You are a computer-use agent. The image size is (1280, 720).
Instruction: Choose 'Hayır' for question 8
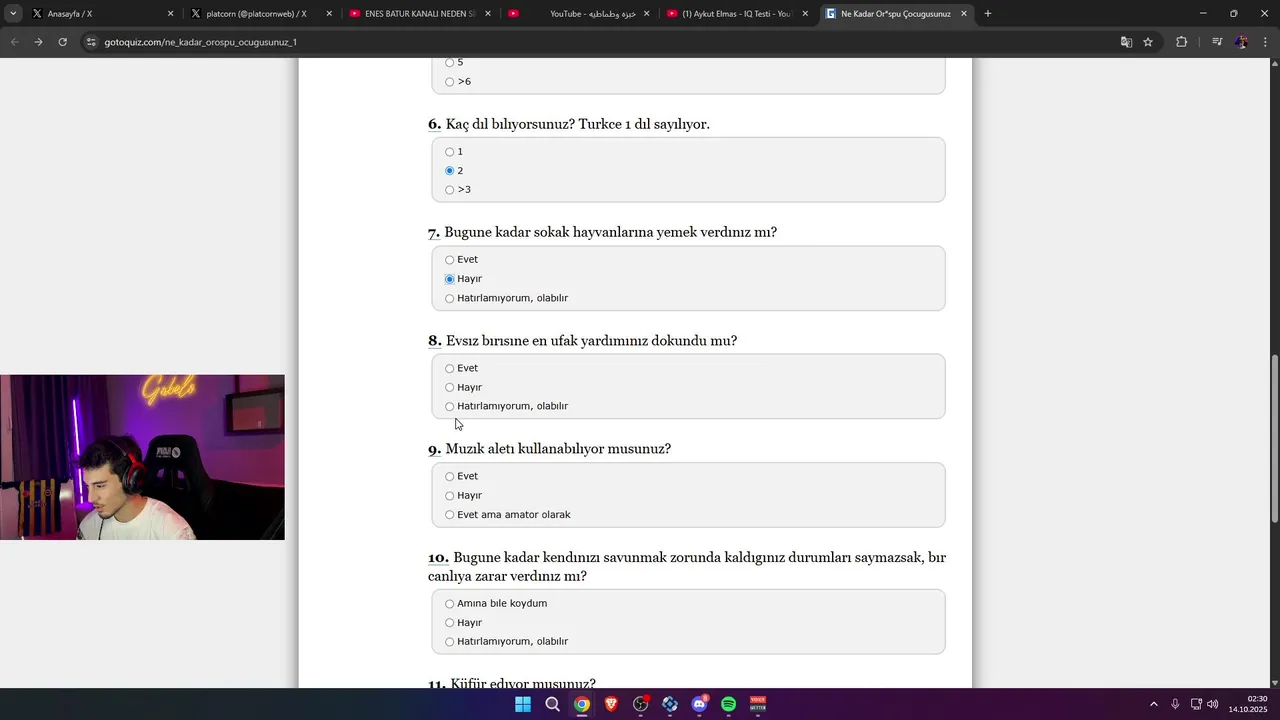[450, 387]
